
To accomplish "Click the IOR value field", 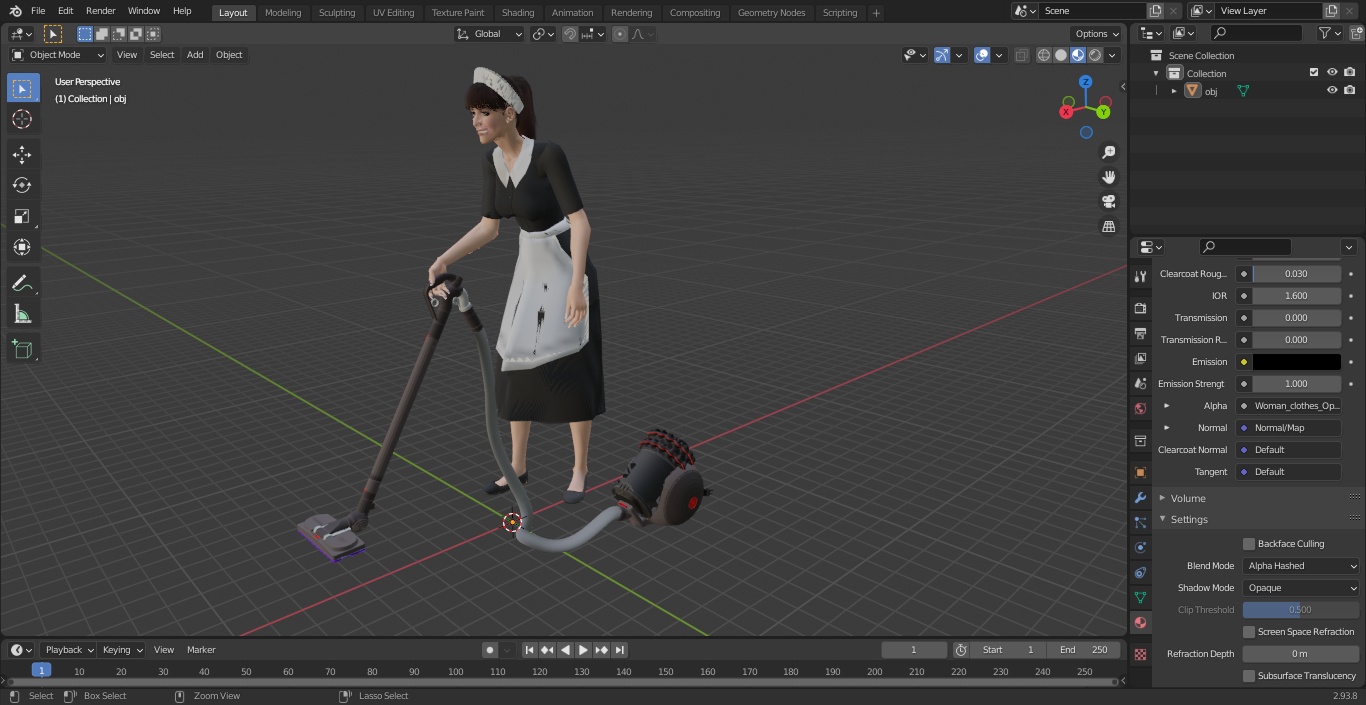I will (1296, 296).
